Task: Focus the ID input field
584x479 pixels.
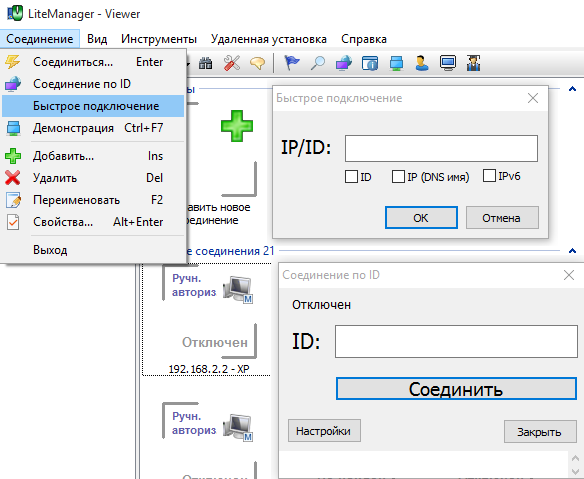Action: tap(456, 341)
